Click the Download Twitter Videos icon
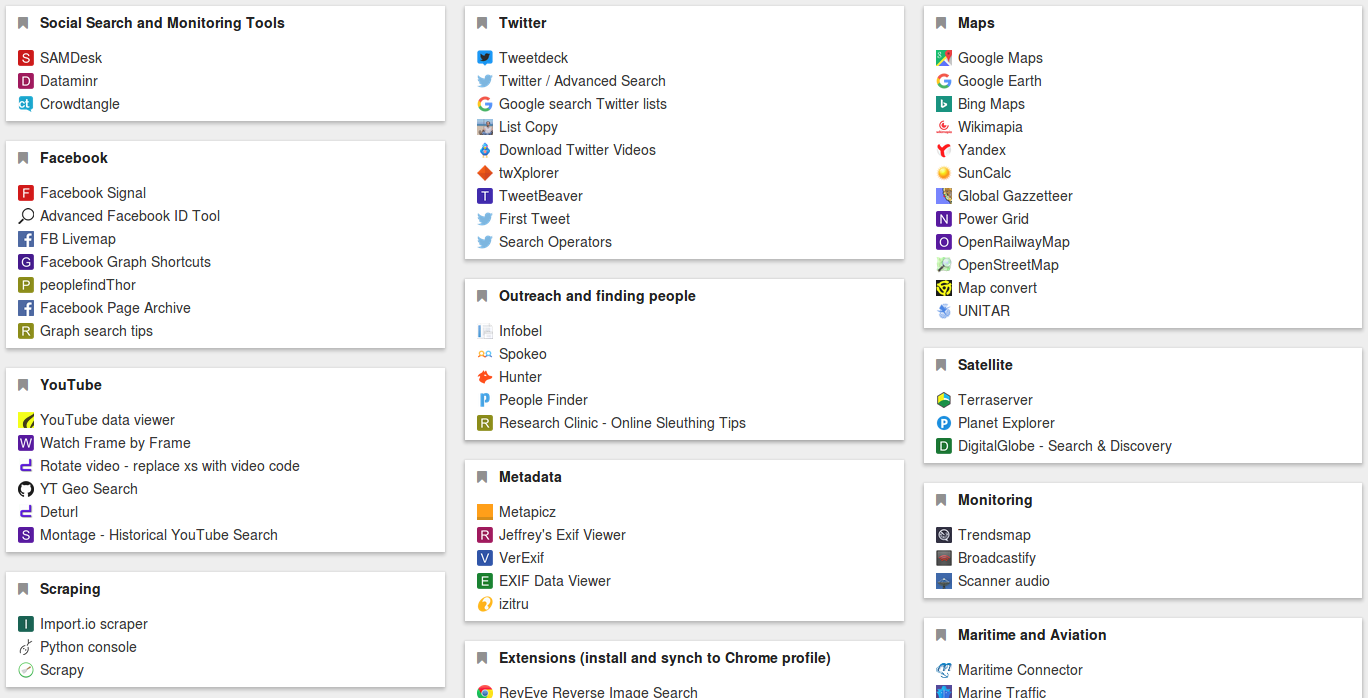1368x698 pixels. point(485,150)
